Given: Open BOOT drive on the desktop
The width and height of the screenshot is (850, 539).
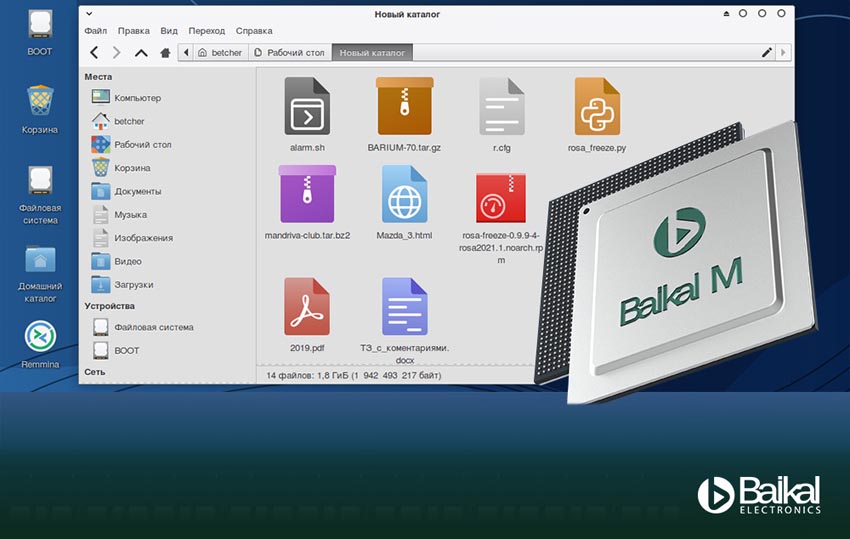Looking at the screenshot, I should tap(40, 33).
